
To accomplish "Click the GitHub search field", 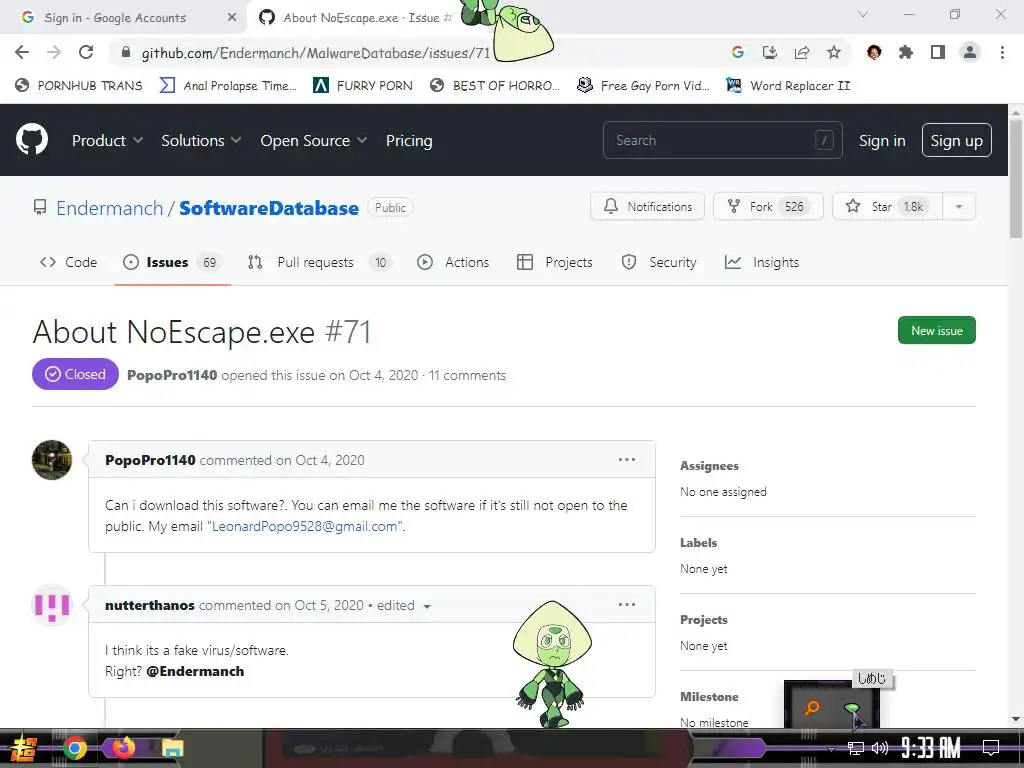I will tap(722, 140).
